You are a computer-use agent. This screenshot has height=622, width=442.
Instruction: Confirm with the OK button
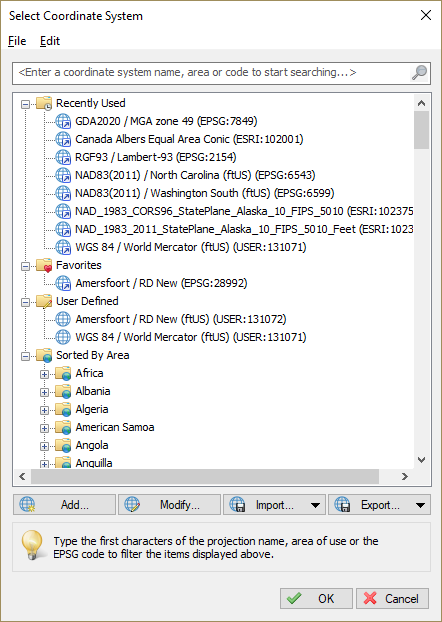click(316, 598)
